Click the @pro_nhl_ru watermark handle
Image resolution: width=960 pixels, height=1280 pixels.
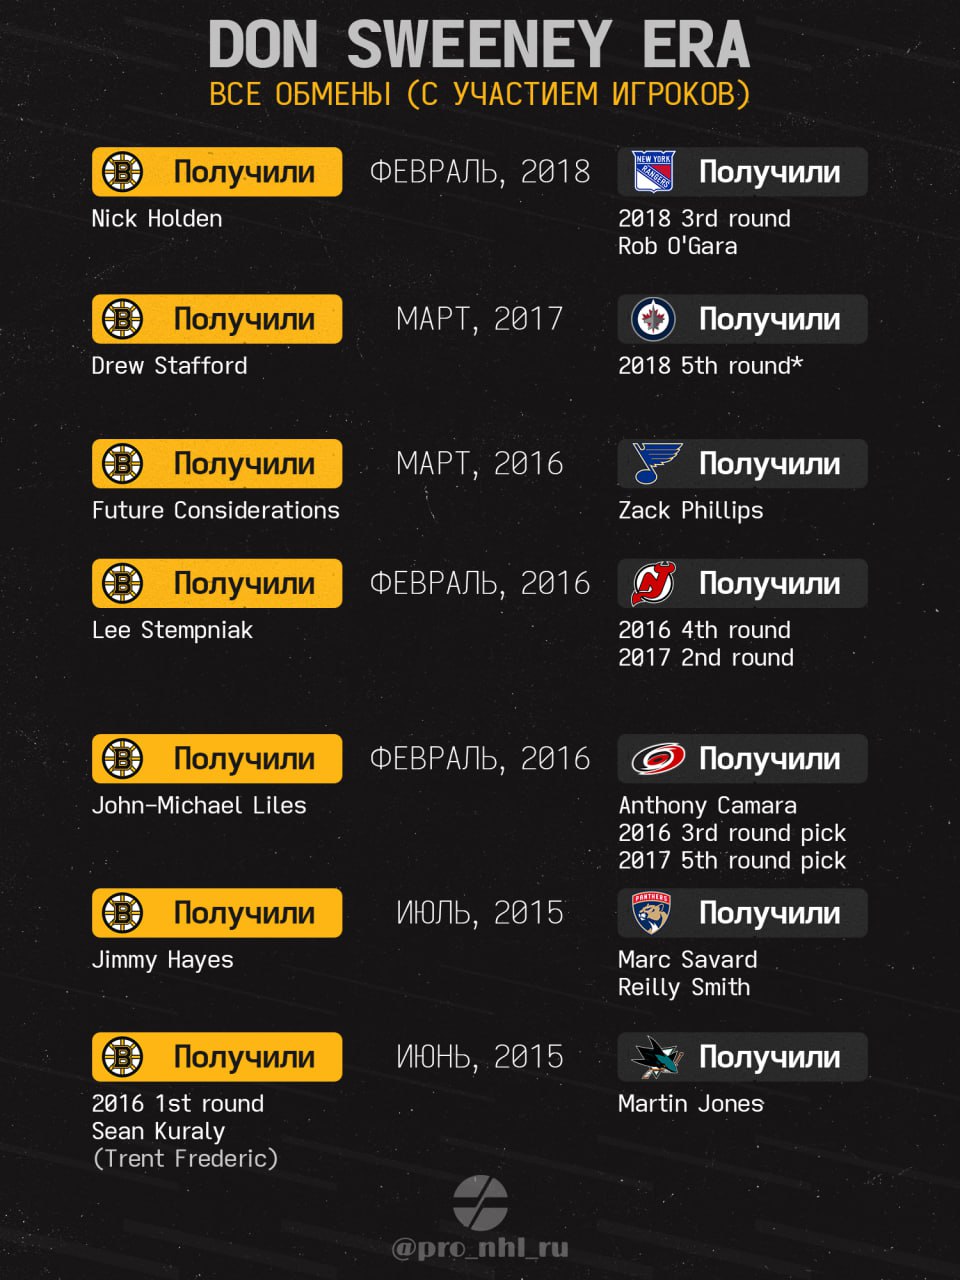480,1248
